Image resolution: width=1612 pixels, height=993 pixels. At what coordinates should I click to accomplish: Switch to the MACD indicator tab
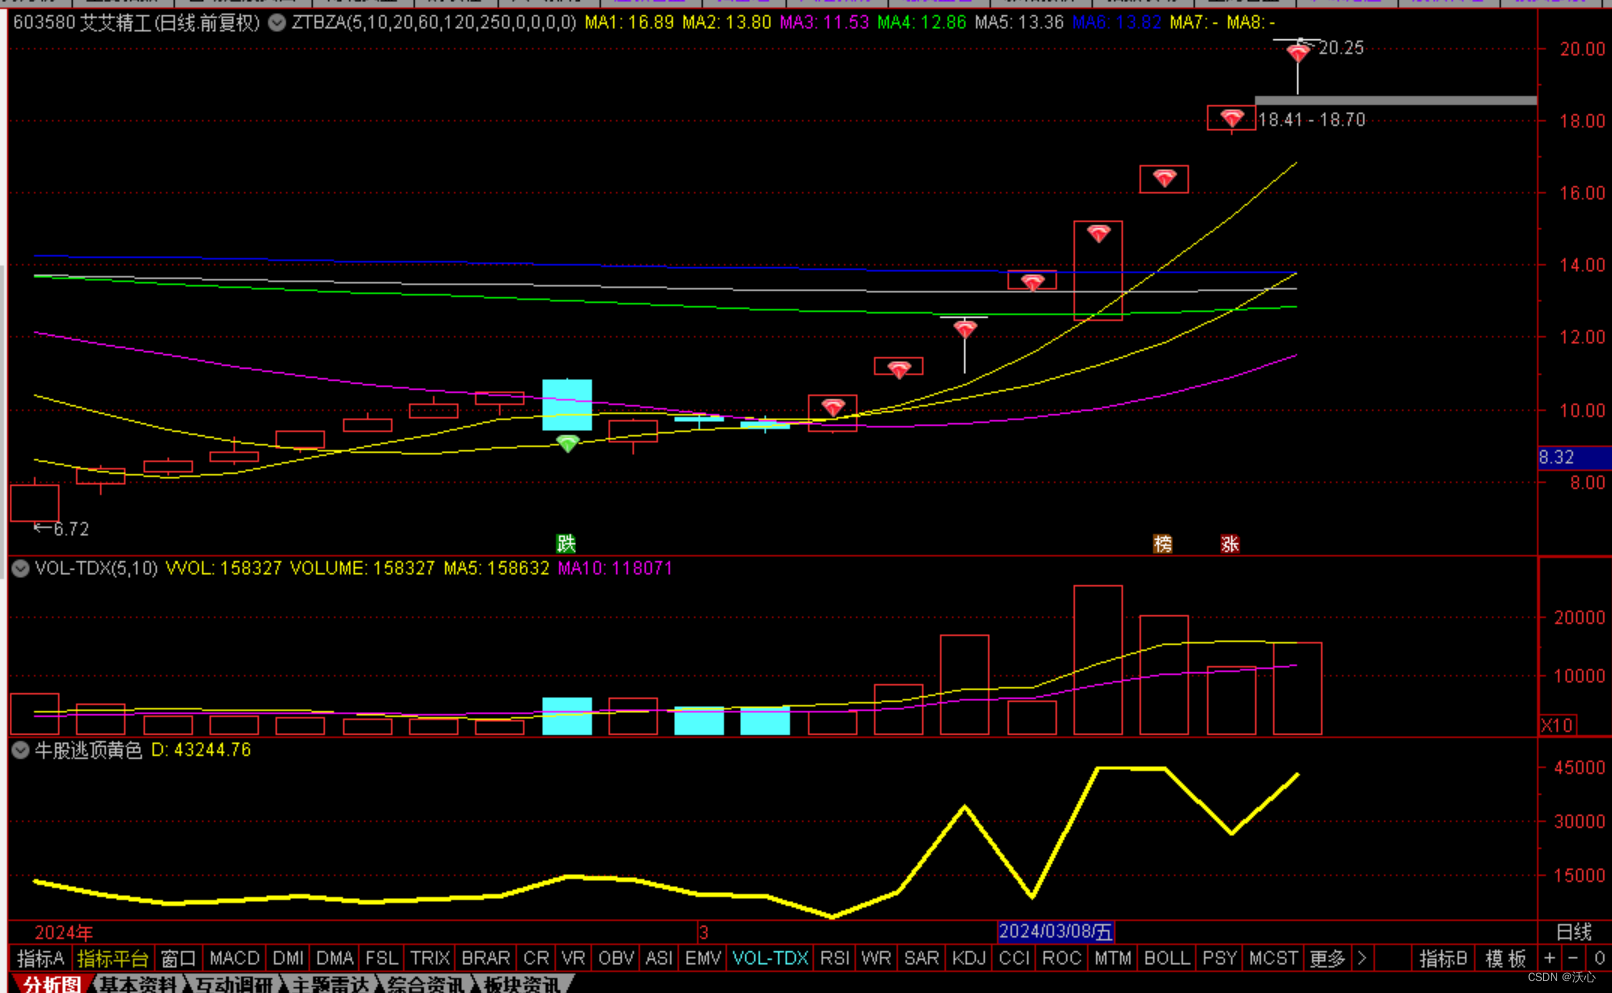234,958
